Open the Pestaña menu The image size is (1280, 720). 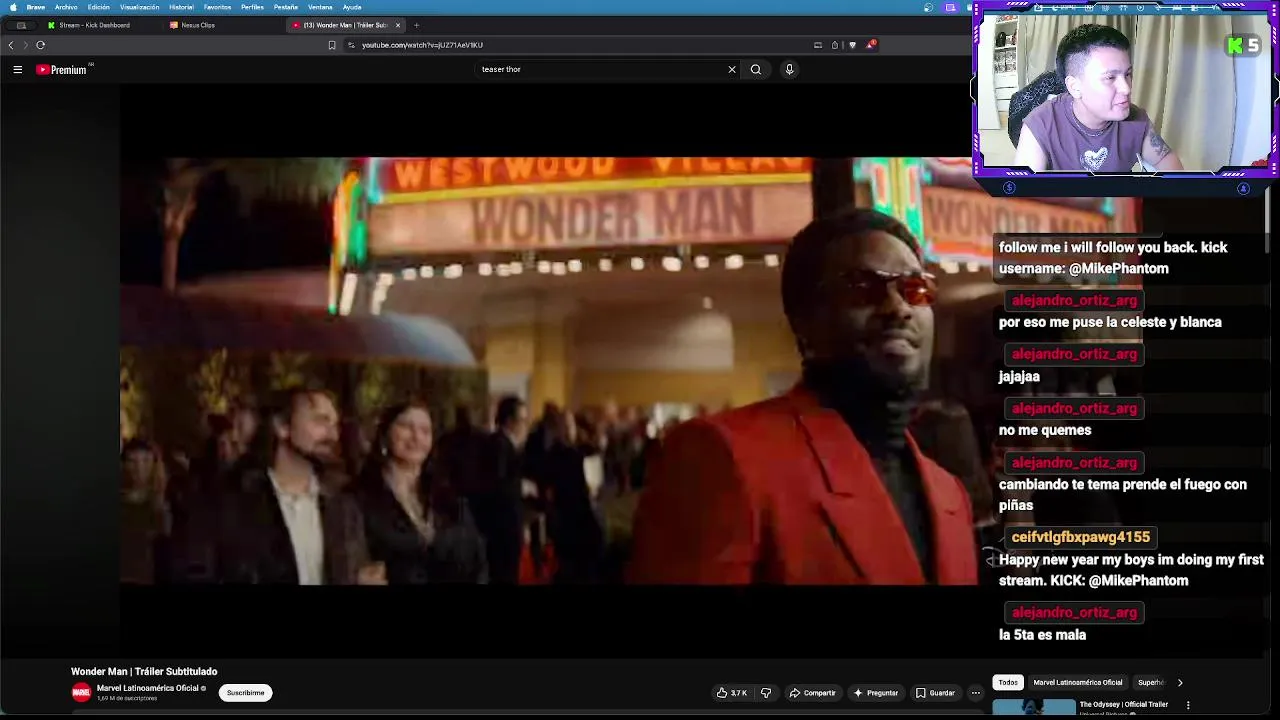coord(286,7)
